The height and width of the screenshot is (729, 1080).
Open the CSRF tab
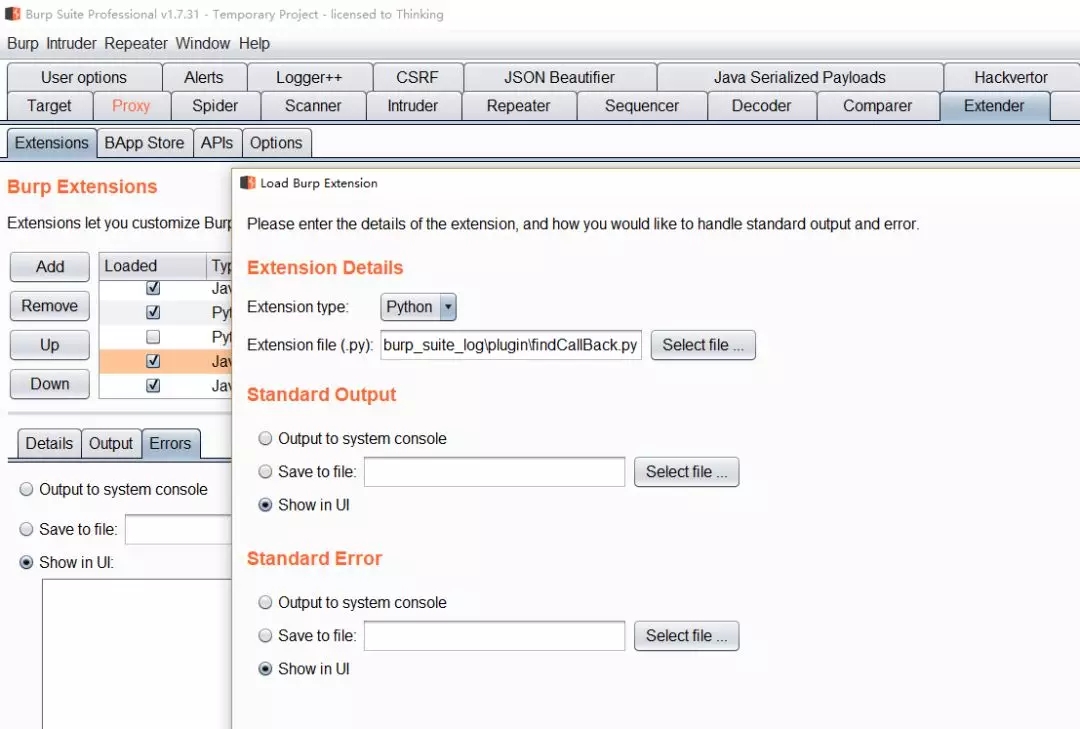click(417, 77)
